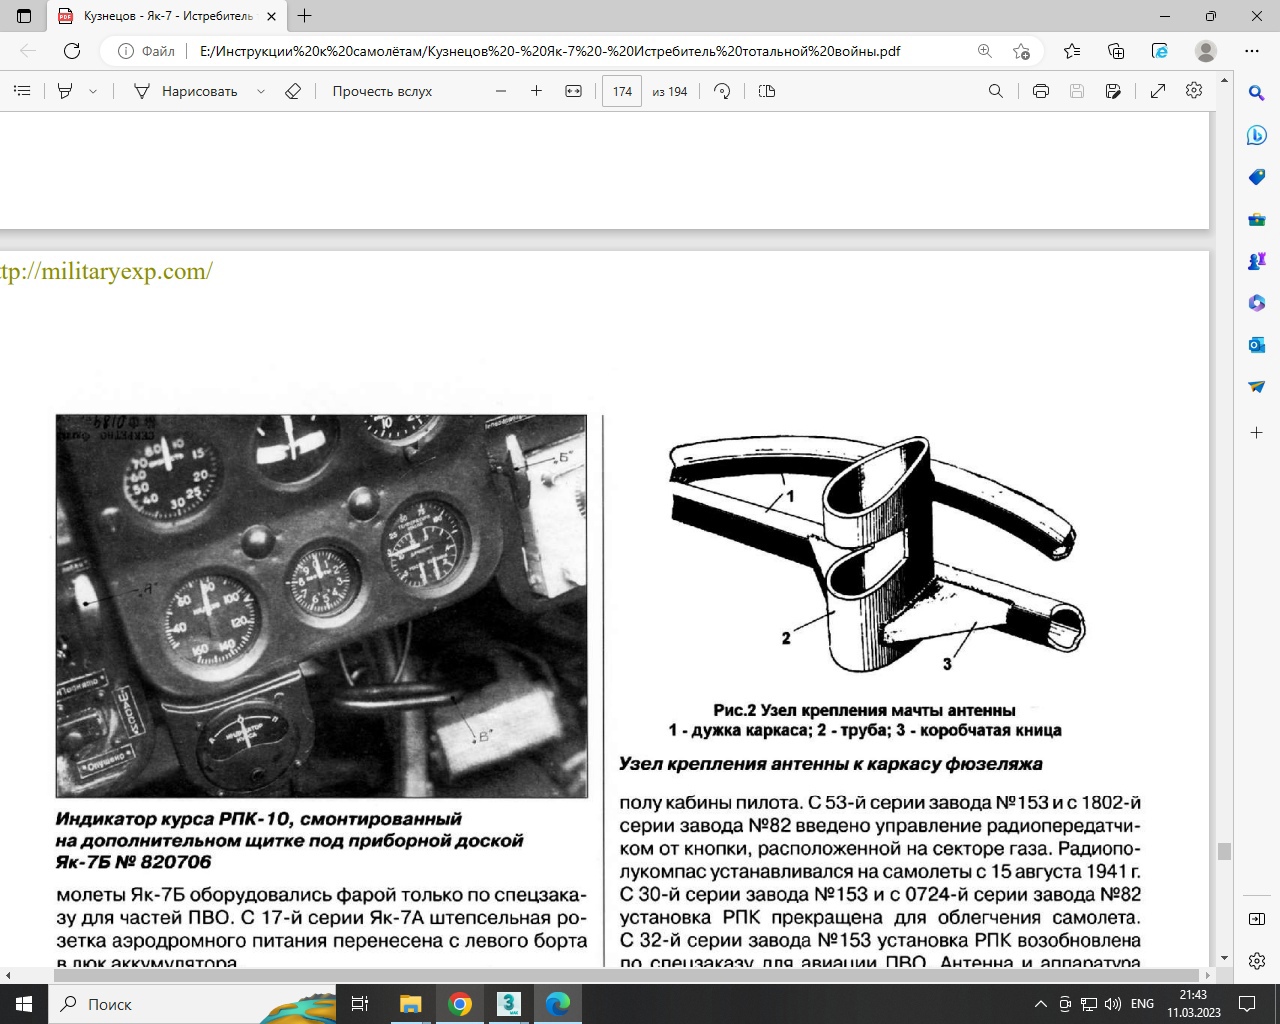View site information for the Файл address
This screenshot has height=1024, width=1280.
pyautogui.click(x=146, y=51)
